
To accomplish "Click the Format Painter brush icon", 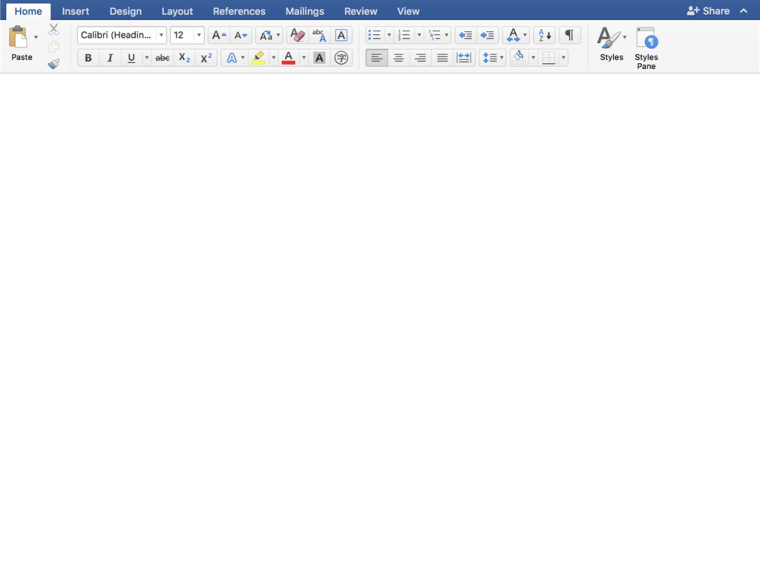I will (x=54, y=63).
